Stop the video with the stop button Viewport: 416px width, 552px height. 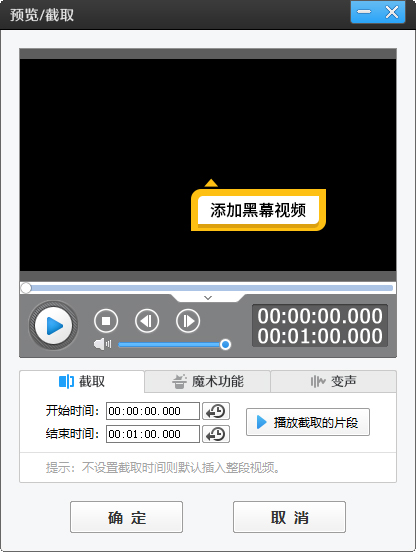coord(106,321)
